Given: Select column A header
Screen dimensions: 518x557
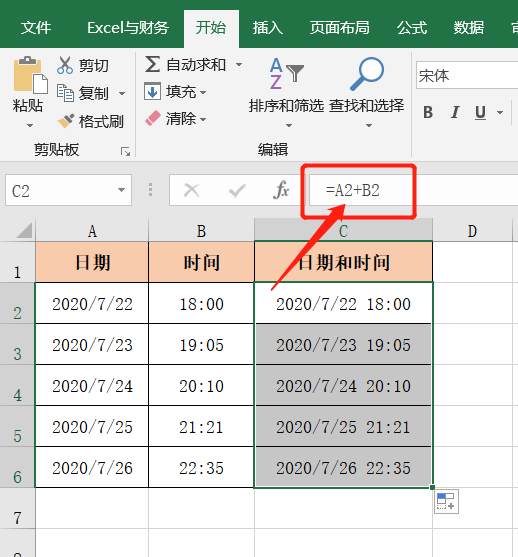Looking at the screenshot, I should pyautogui.click(x=92, y=231).
